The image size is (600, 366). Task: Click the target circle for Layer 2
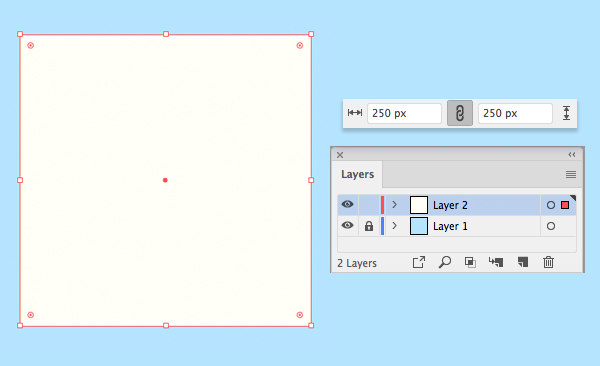[x=551, y=205]
